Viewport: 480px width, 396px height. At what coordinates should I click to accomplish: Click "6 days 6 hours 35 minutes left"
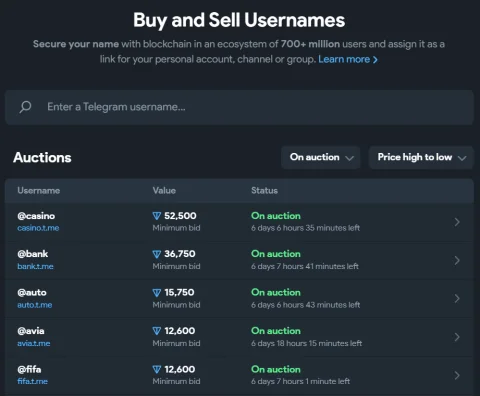[306, 228]
